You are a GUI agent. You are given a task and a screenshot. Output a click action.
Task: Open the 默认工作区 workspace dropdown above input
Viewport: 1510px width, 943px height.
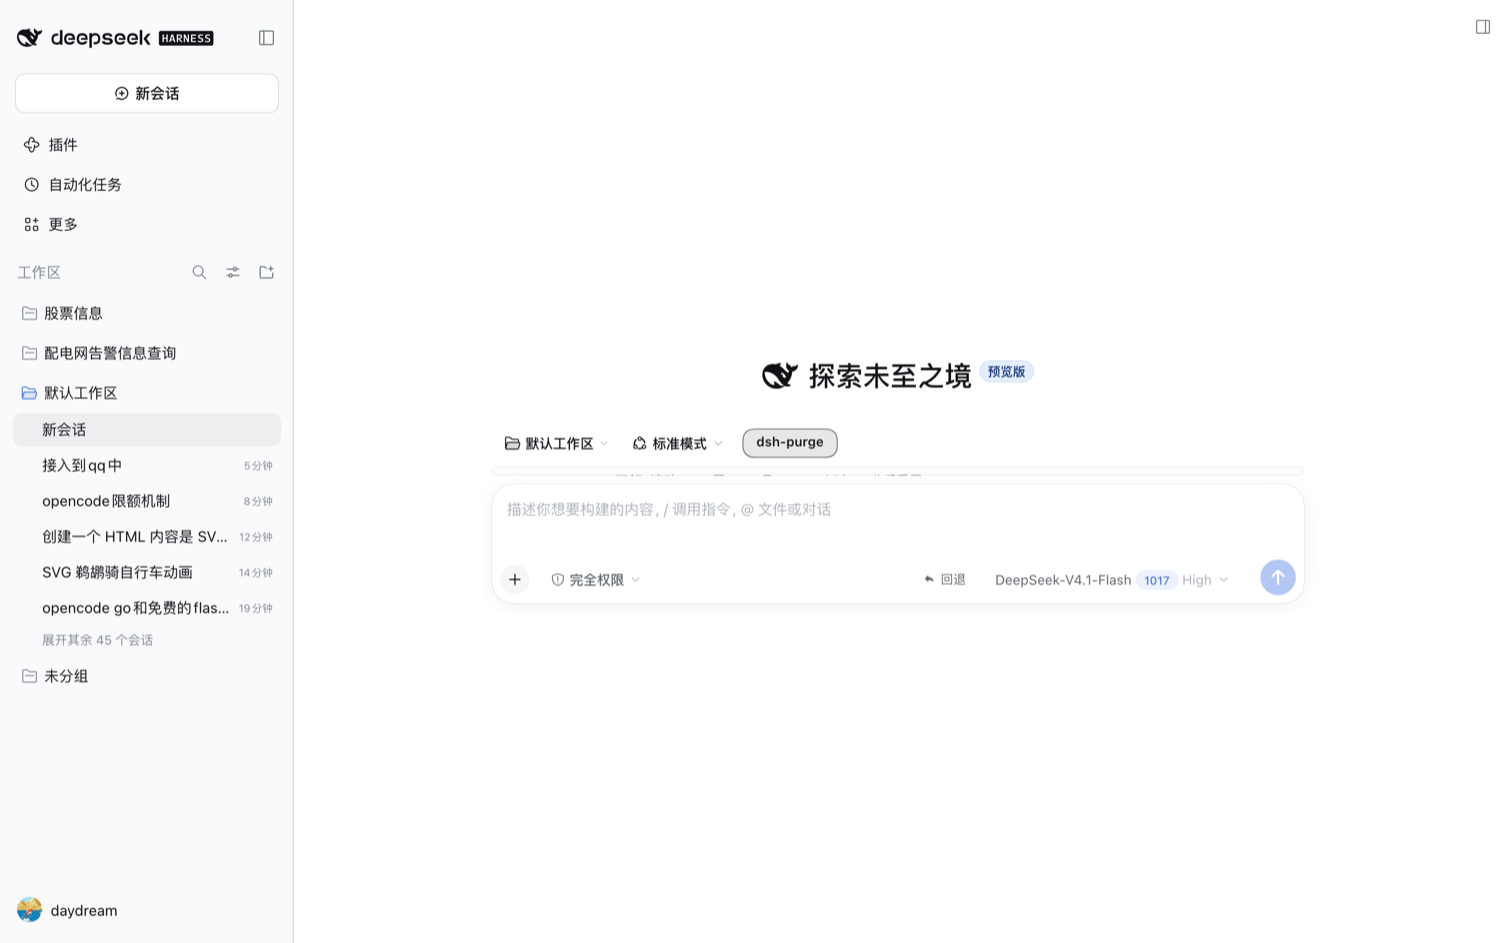tap(556, 443)
